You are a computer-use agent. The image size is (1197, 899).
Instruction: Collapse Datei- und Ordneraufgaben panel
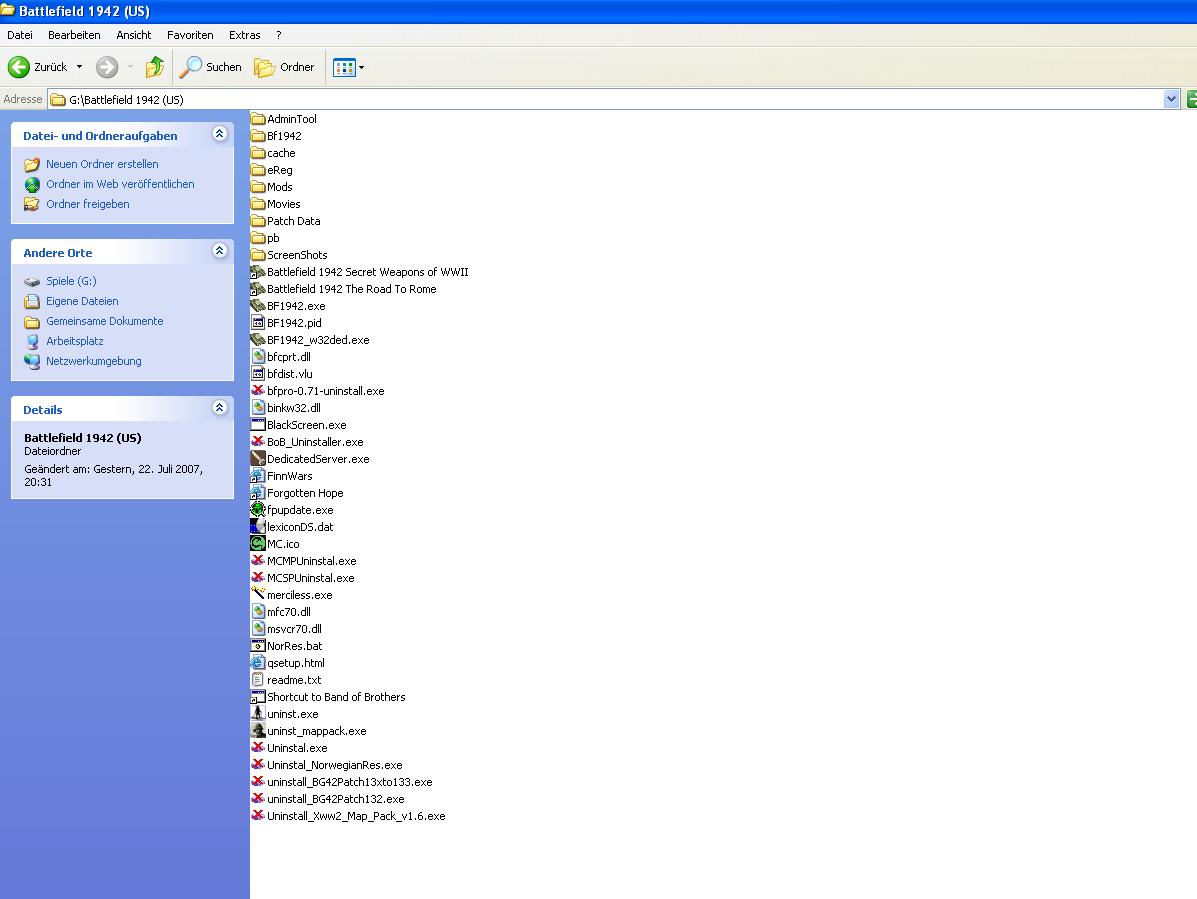[x=219, y=134]
